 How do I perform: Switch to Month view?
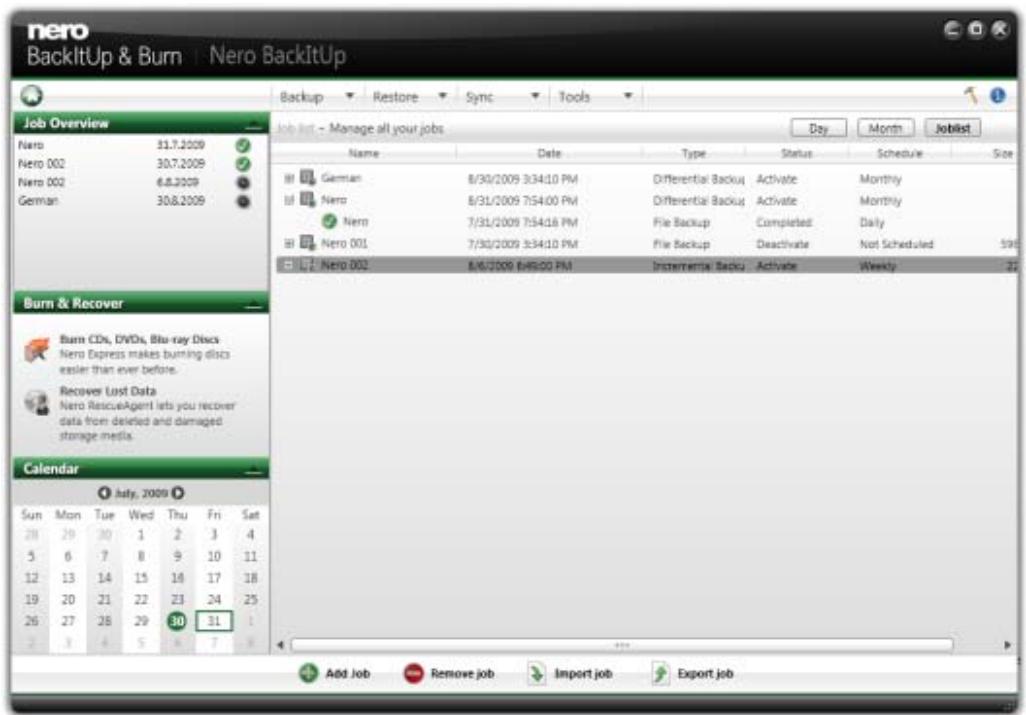(885, 128)
